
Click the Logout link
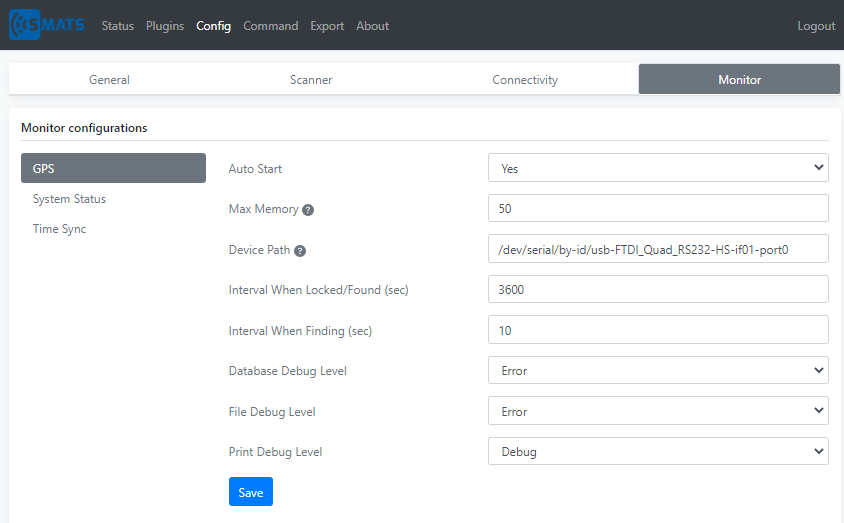coord(816,26)
